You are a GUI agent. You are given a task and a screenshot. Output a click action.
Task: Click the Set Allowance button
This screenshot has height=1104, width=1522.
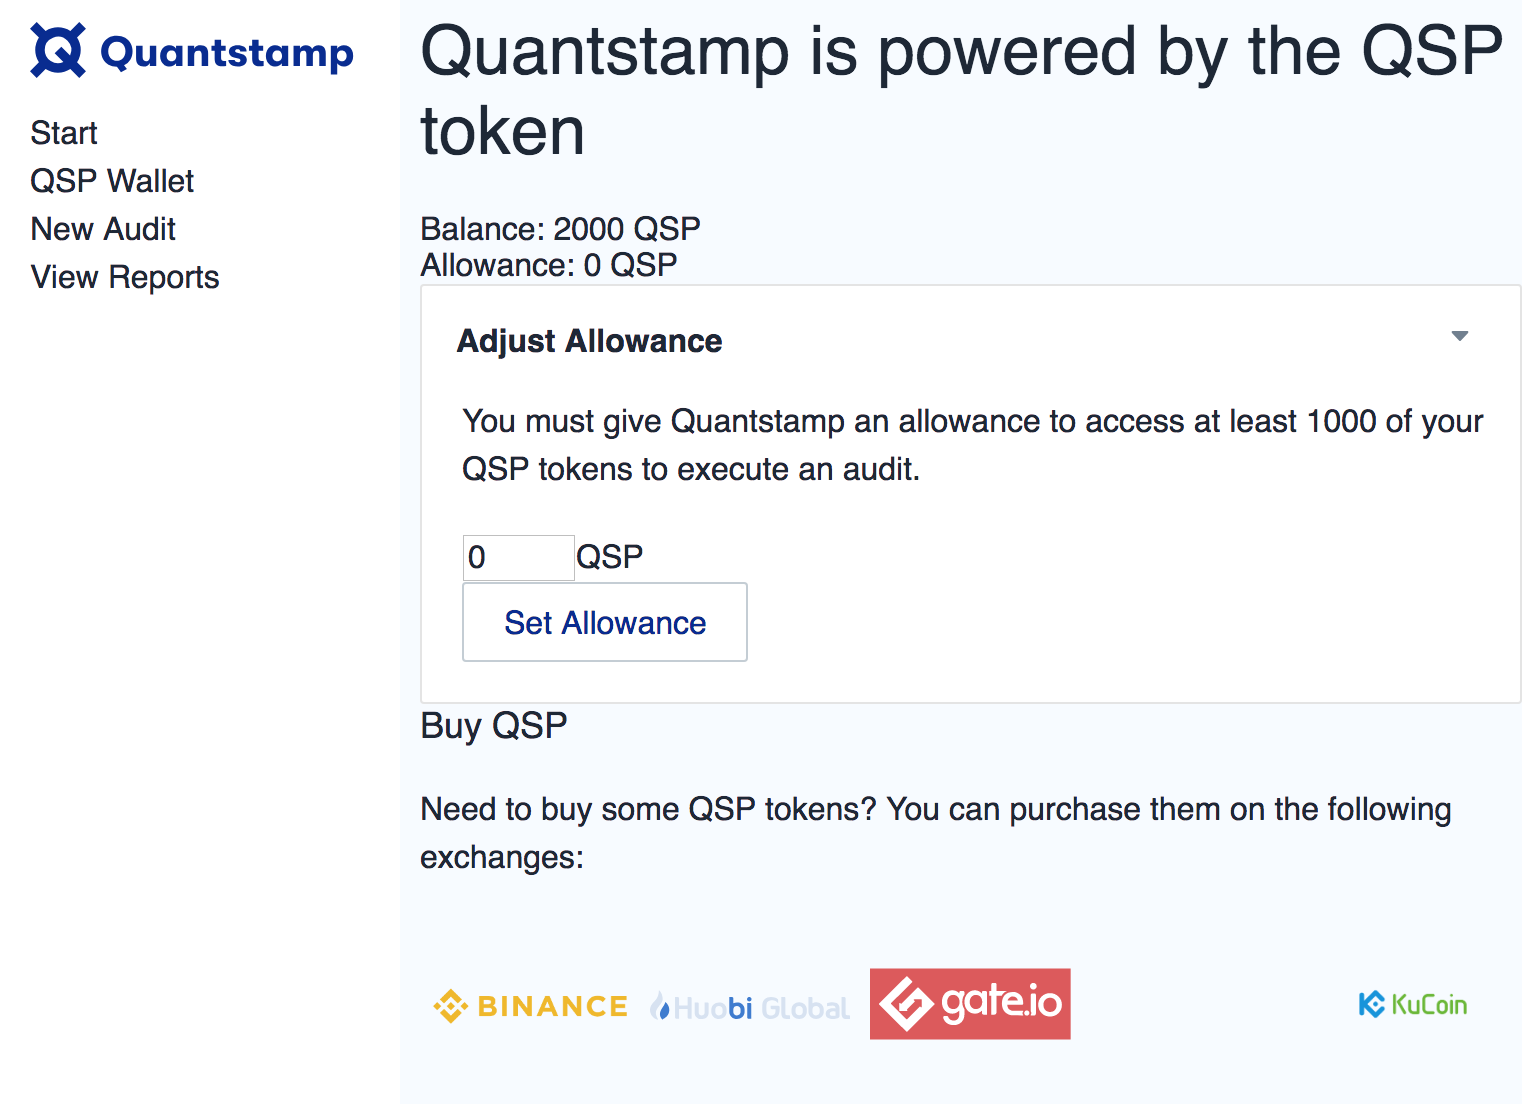[605, 622]
